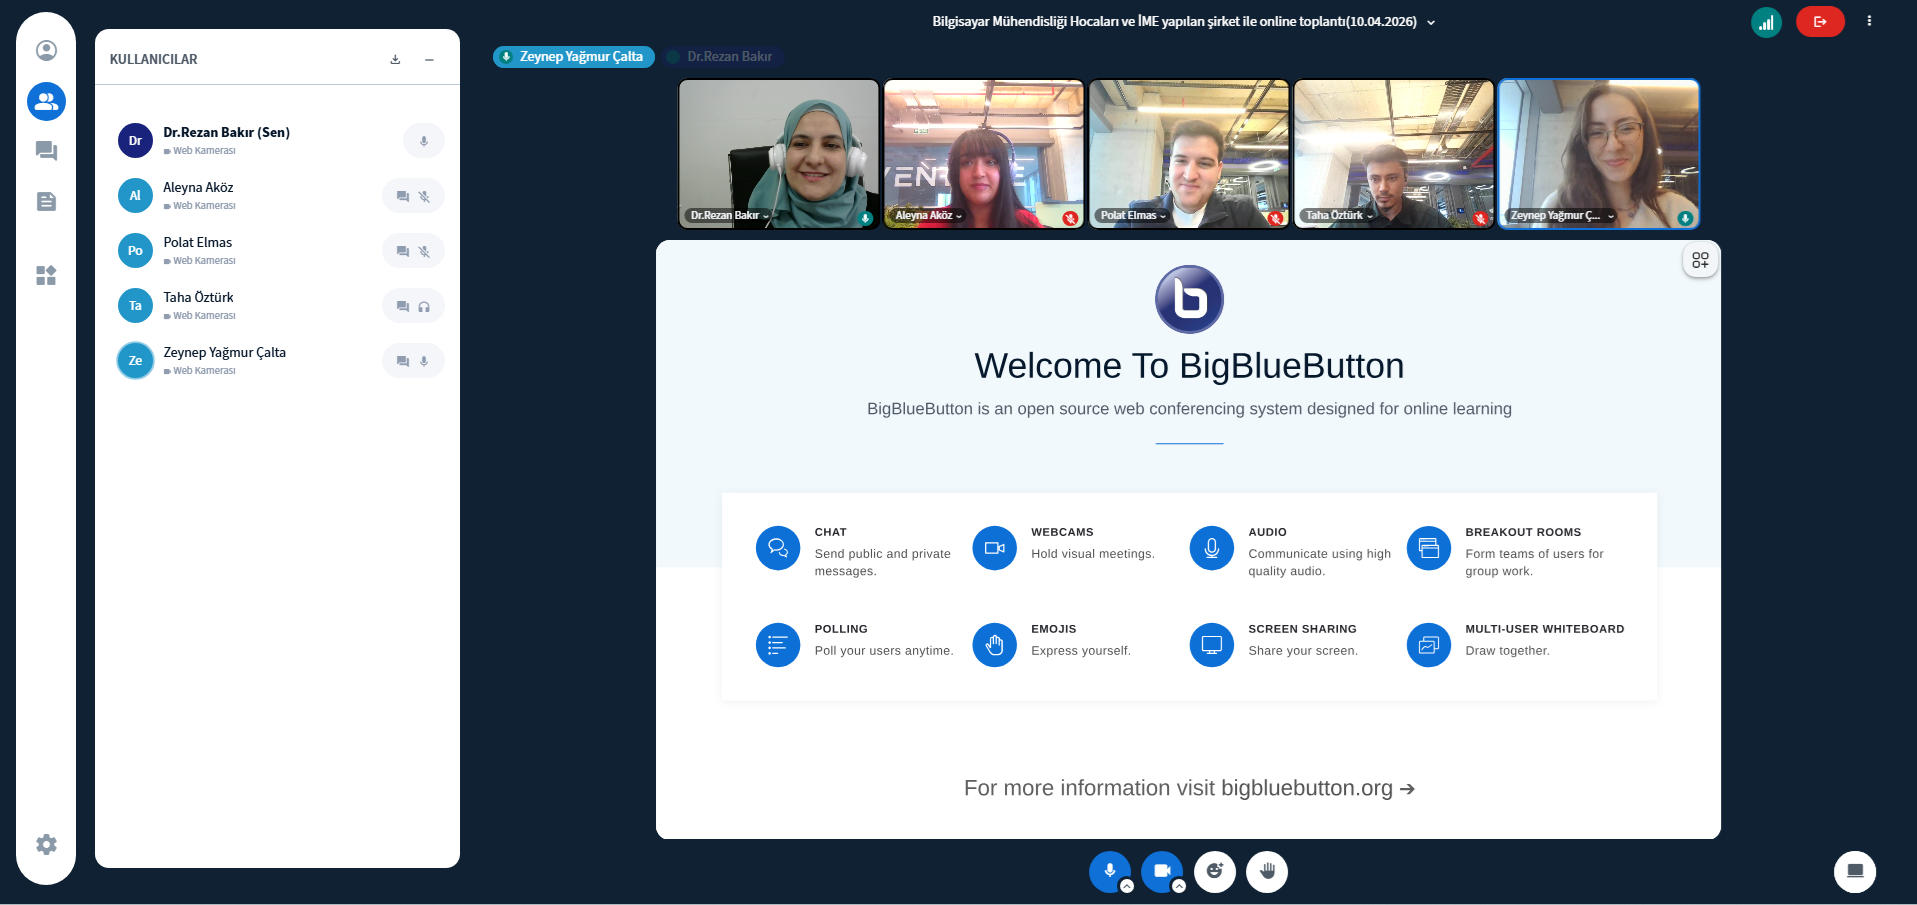This screenshot has height=905, width=1917.
Task: Open the three-dot options menu
Action: pos(1869,21)
